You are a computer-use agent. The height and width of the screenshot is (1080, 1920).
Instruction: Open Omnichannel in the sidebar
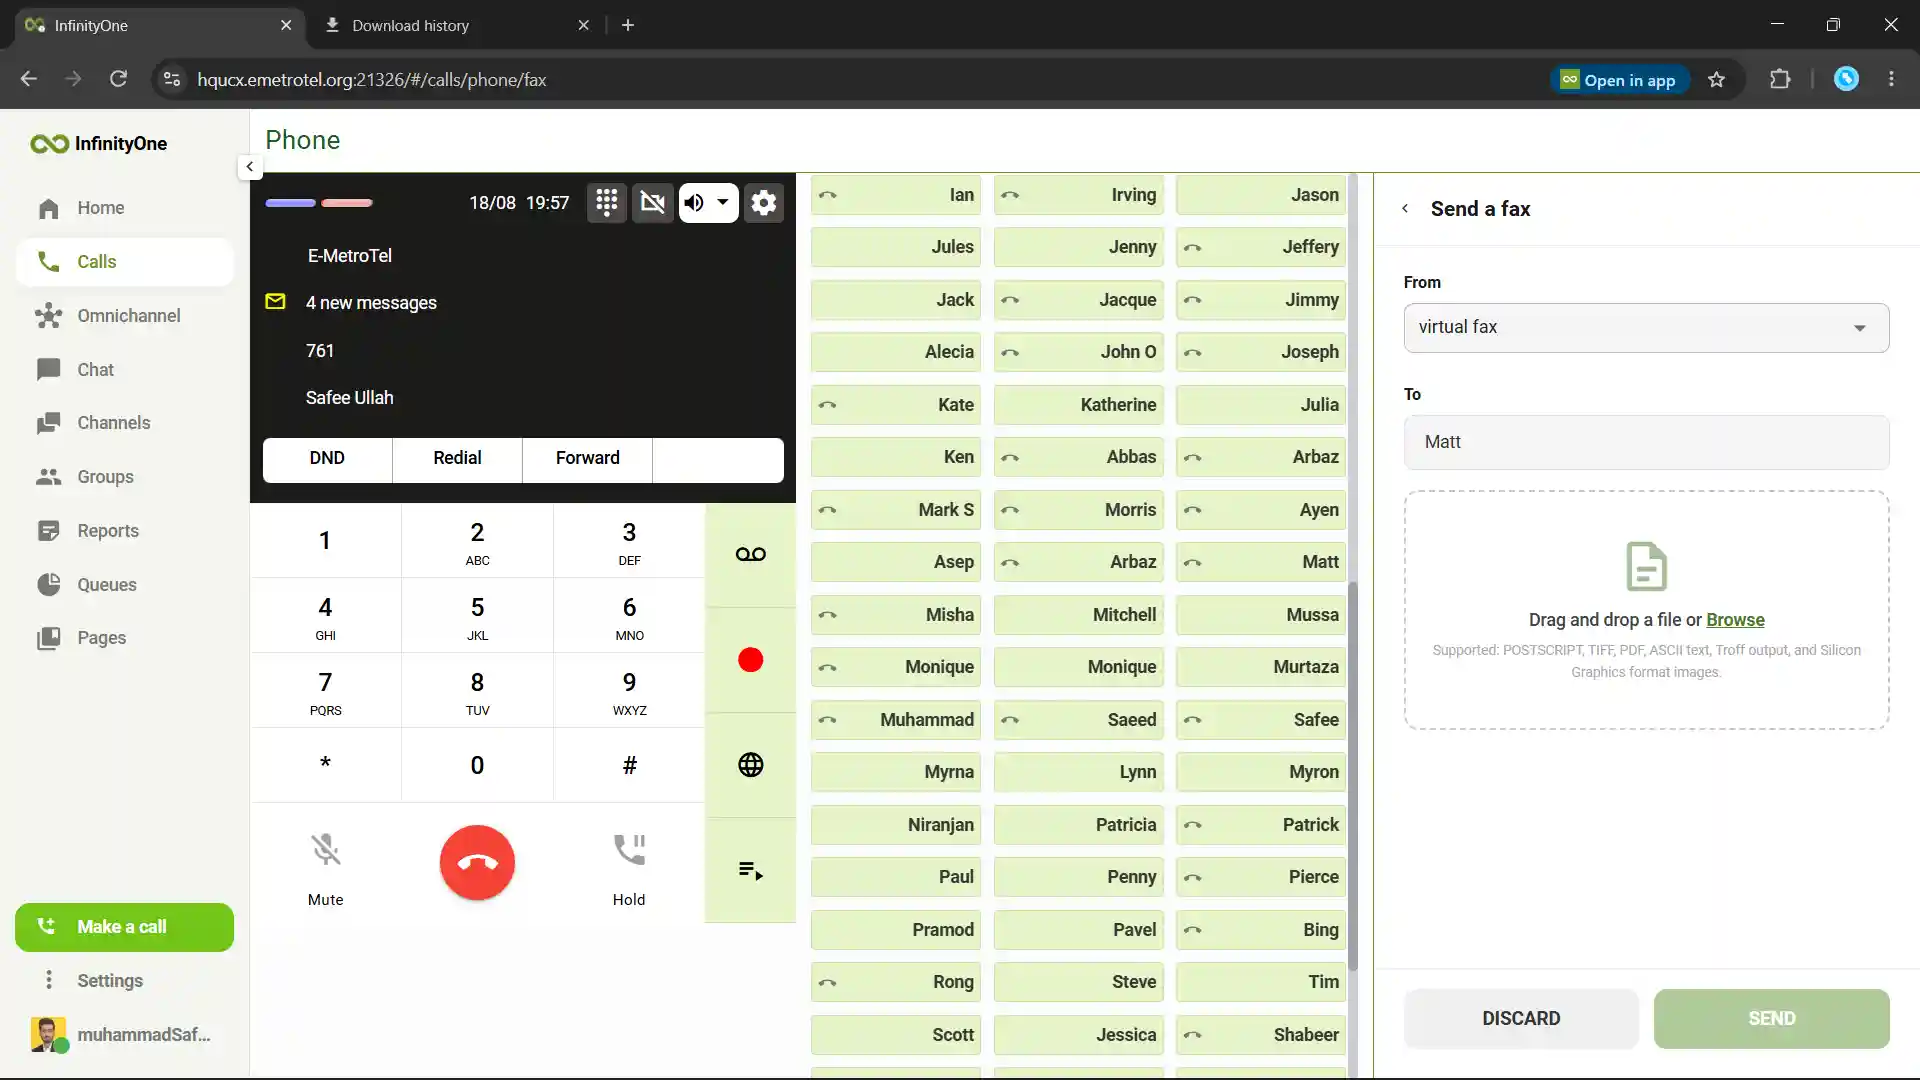point(125,316)
